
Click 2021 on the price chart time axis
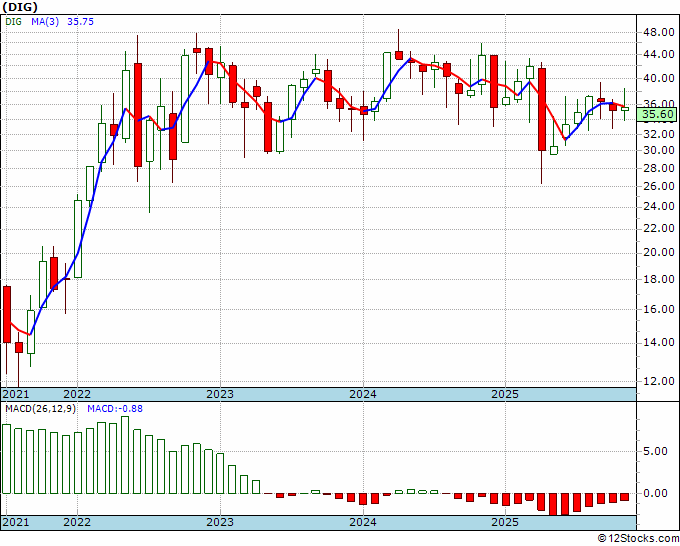pos(16,394)
